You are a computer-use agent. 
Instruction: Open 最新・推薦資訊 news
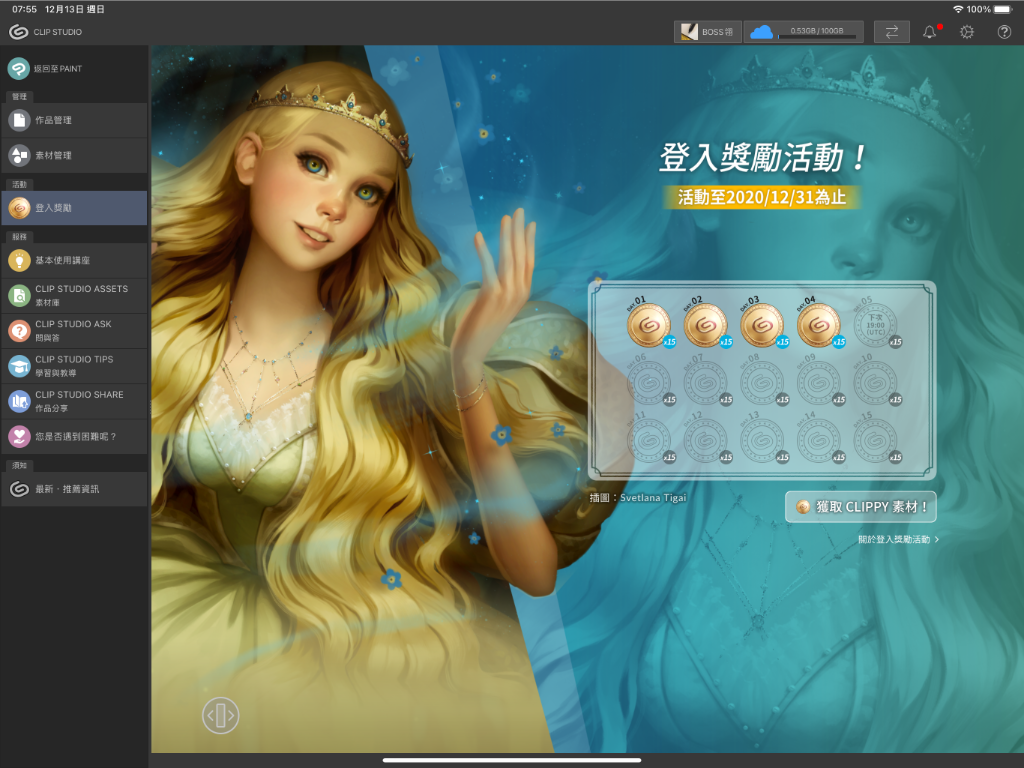74,488
